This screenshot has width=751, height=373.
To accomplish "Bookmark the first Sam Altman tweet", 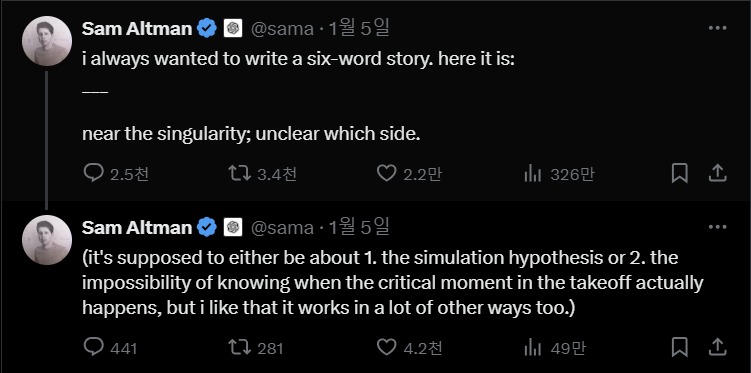I will point(679,173).
